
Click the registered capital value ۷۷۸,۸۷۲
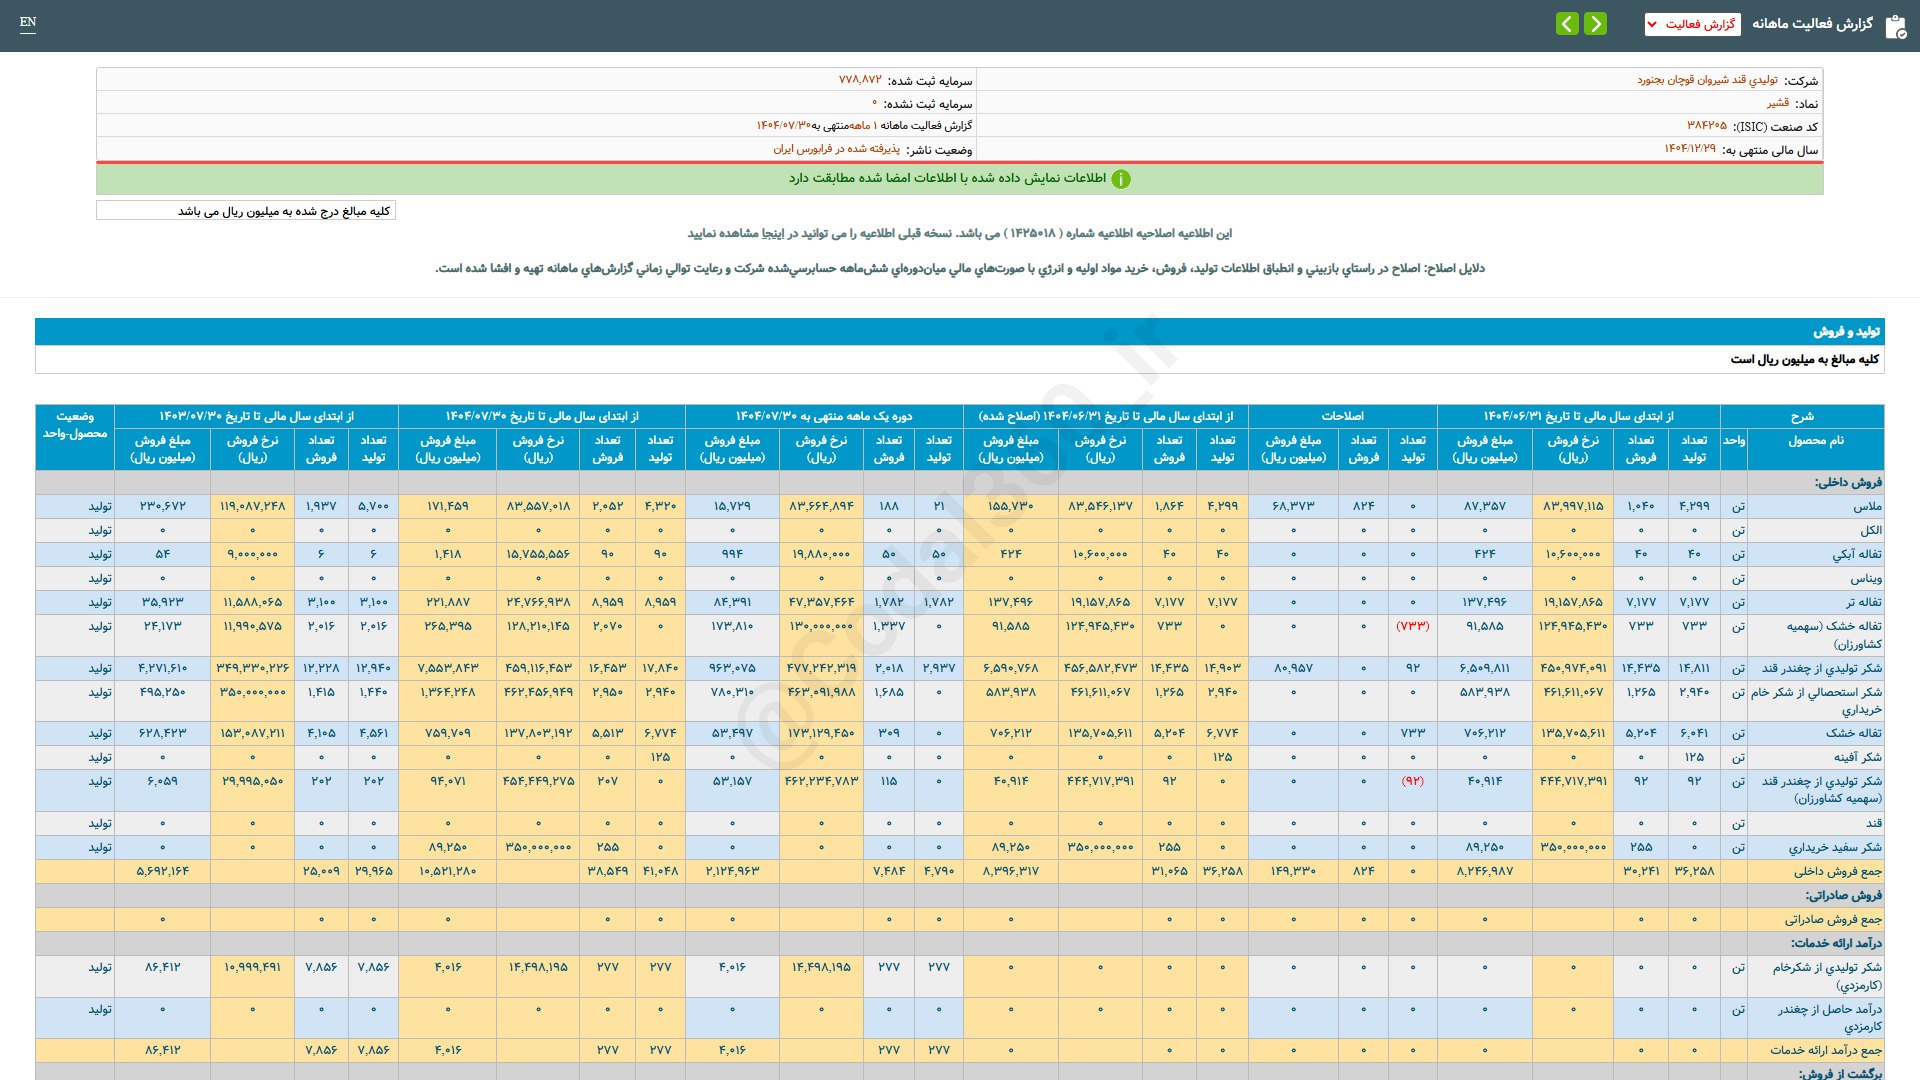coord(860,80)
